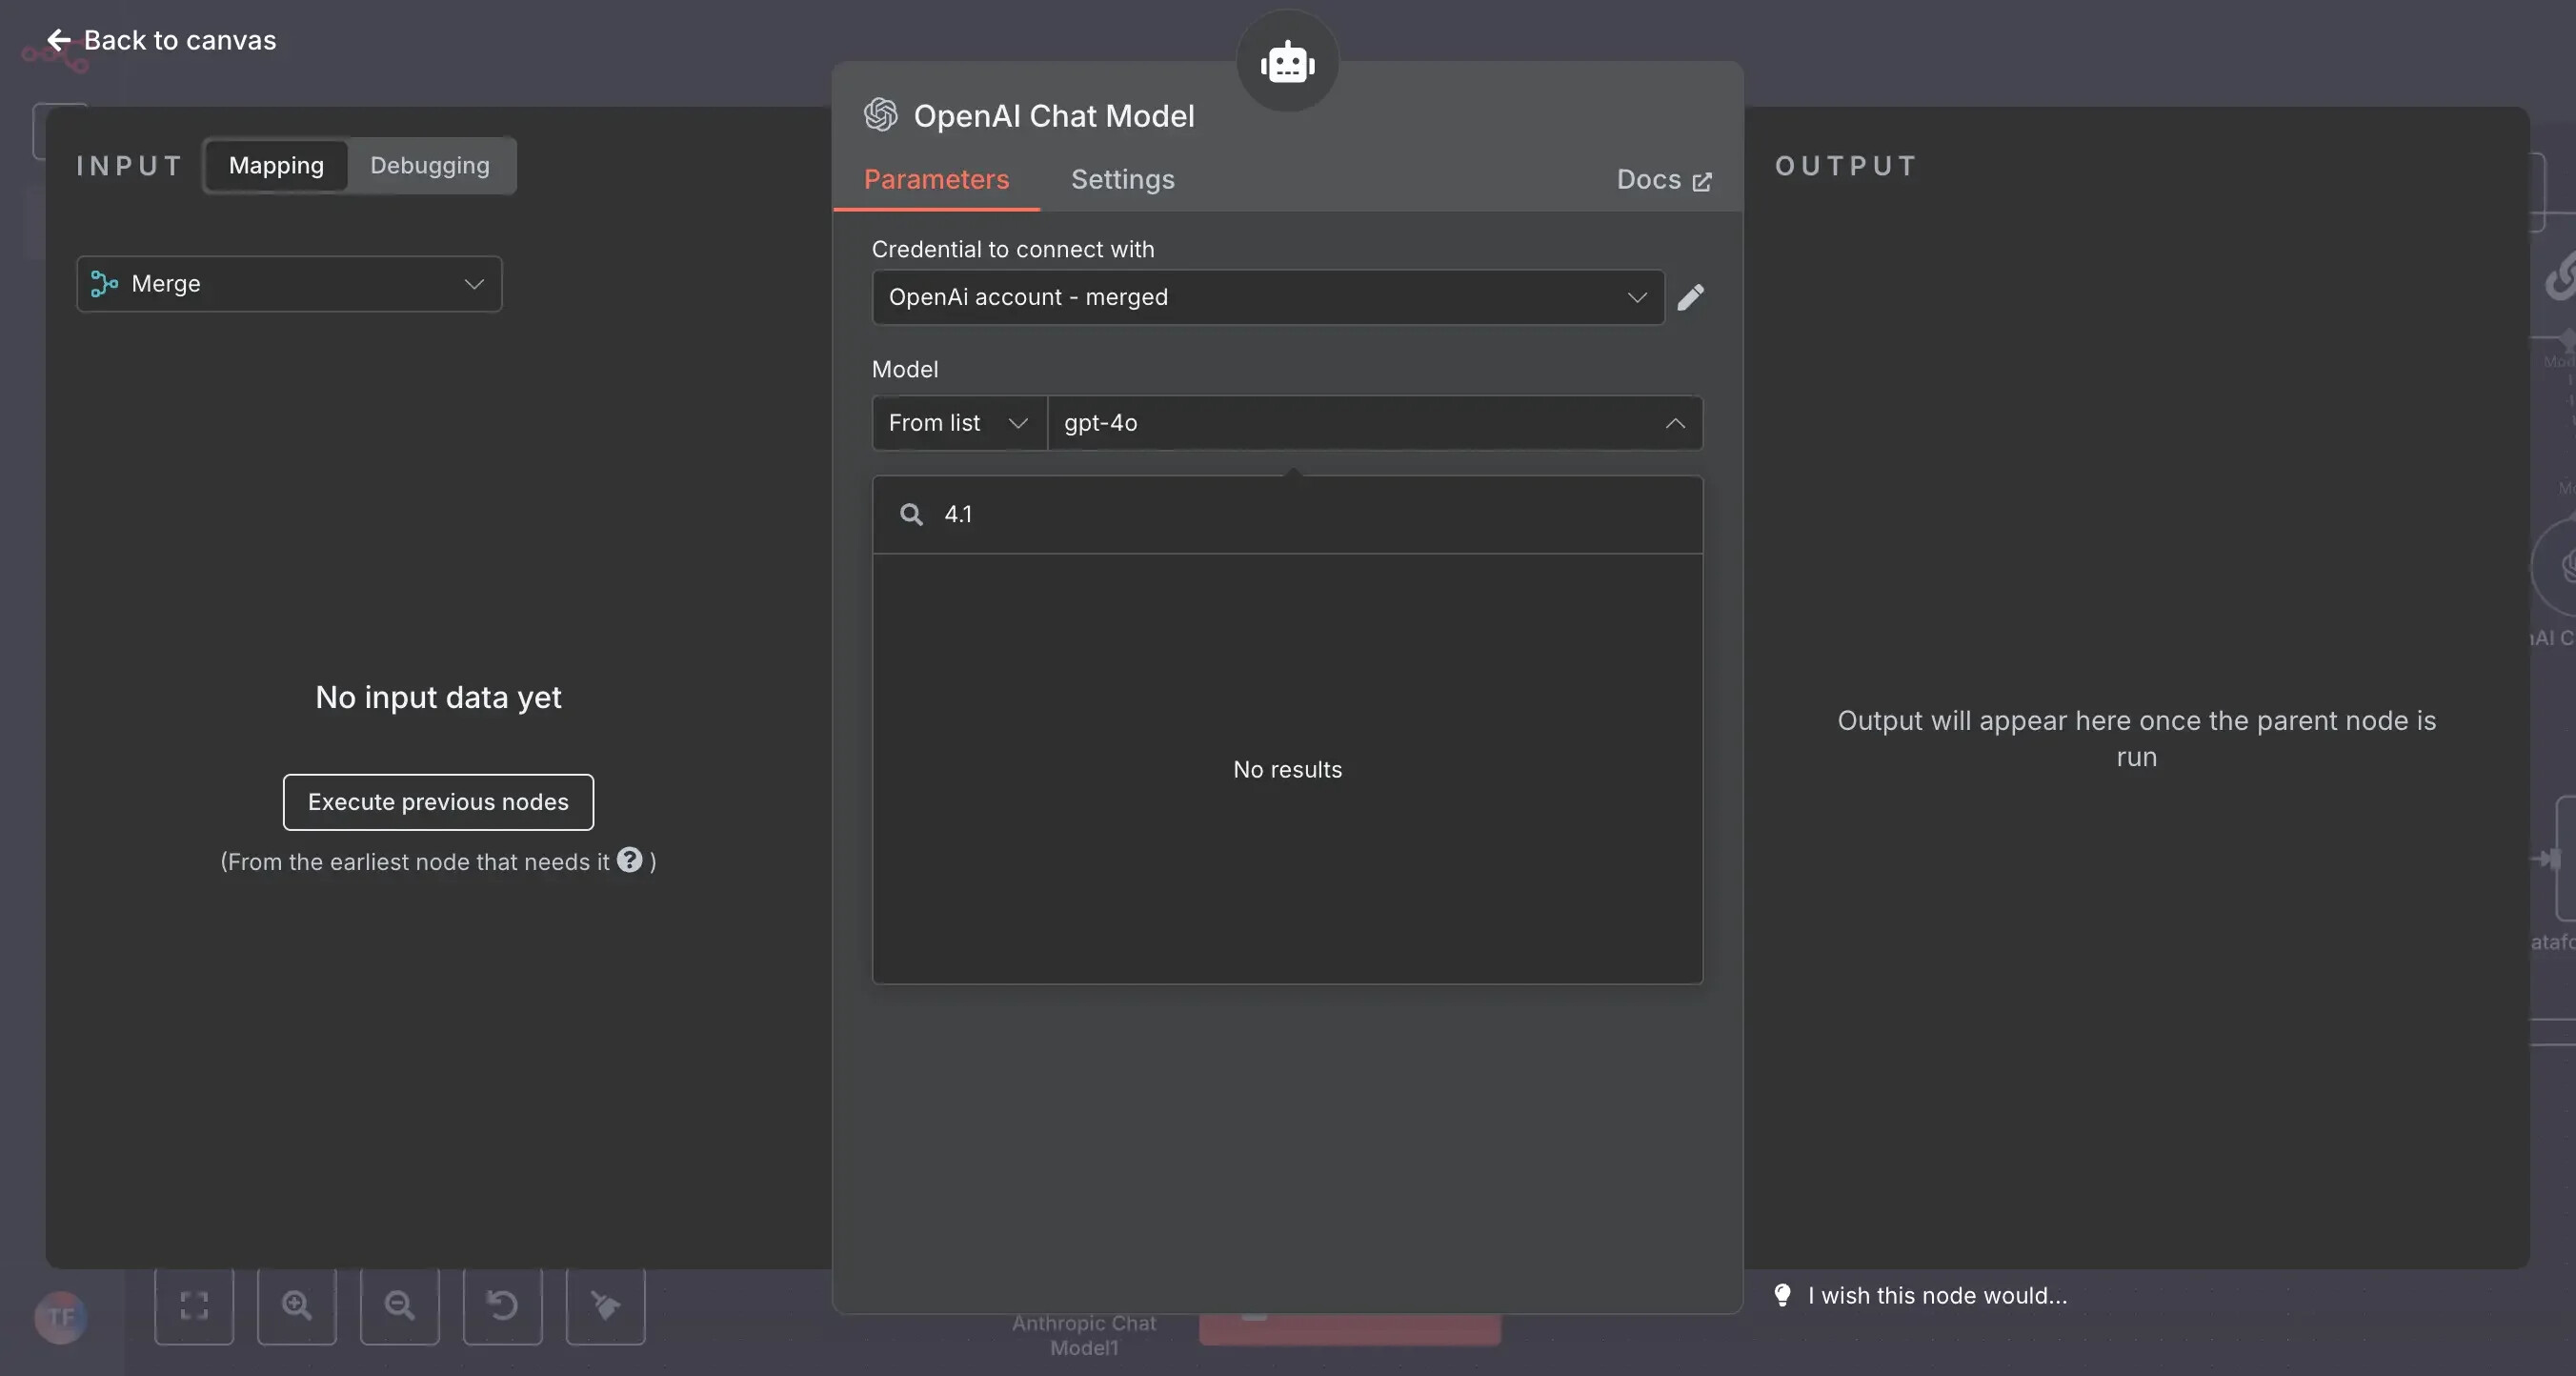Click the No results message

[x=1287, y=769]
